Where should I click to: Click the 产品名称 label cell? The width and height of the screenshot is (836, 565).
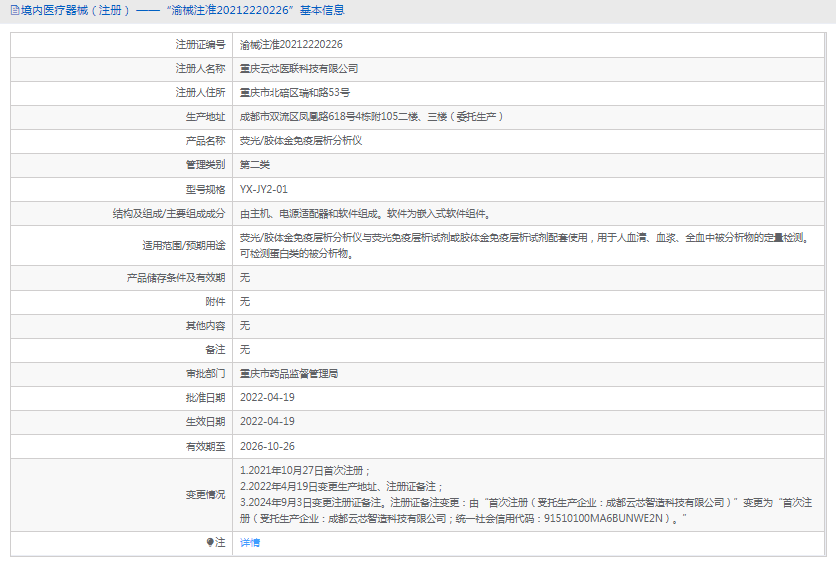click(122, 141)
